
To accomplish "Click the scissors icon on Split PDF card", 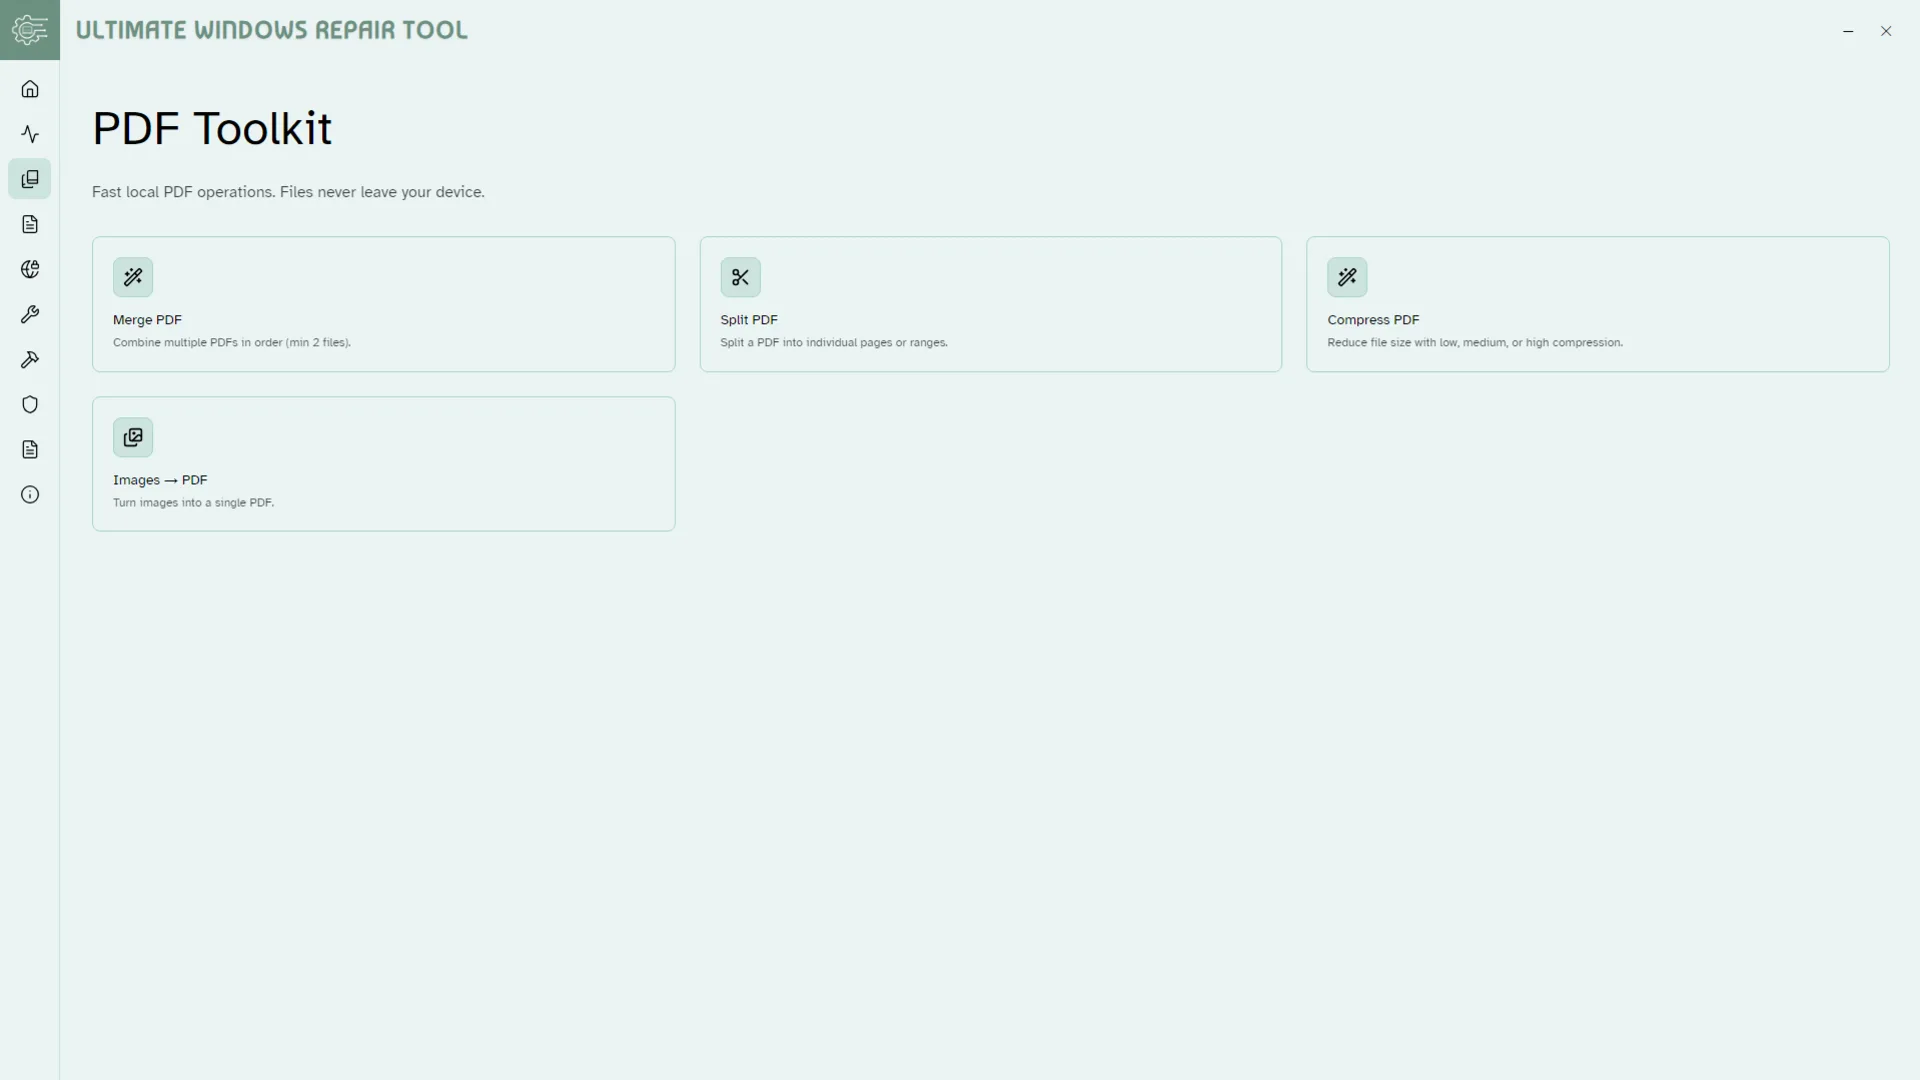I will point(740,277).
